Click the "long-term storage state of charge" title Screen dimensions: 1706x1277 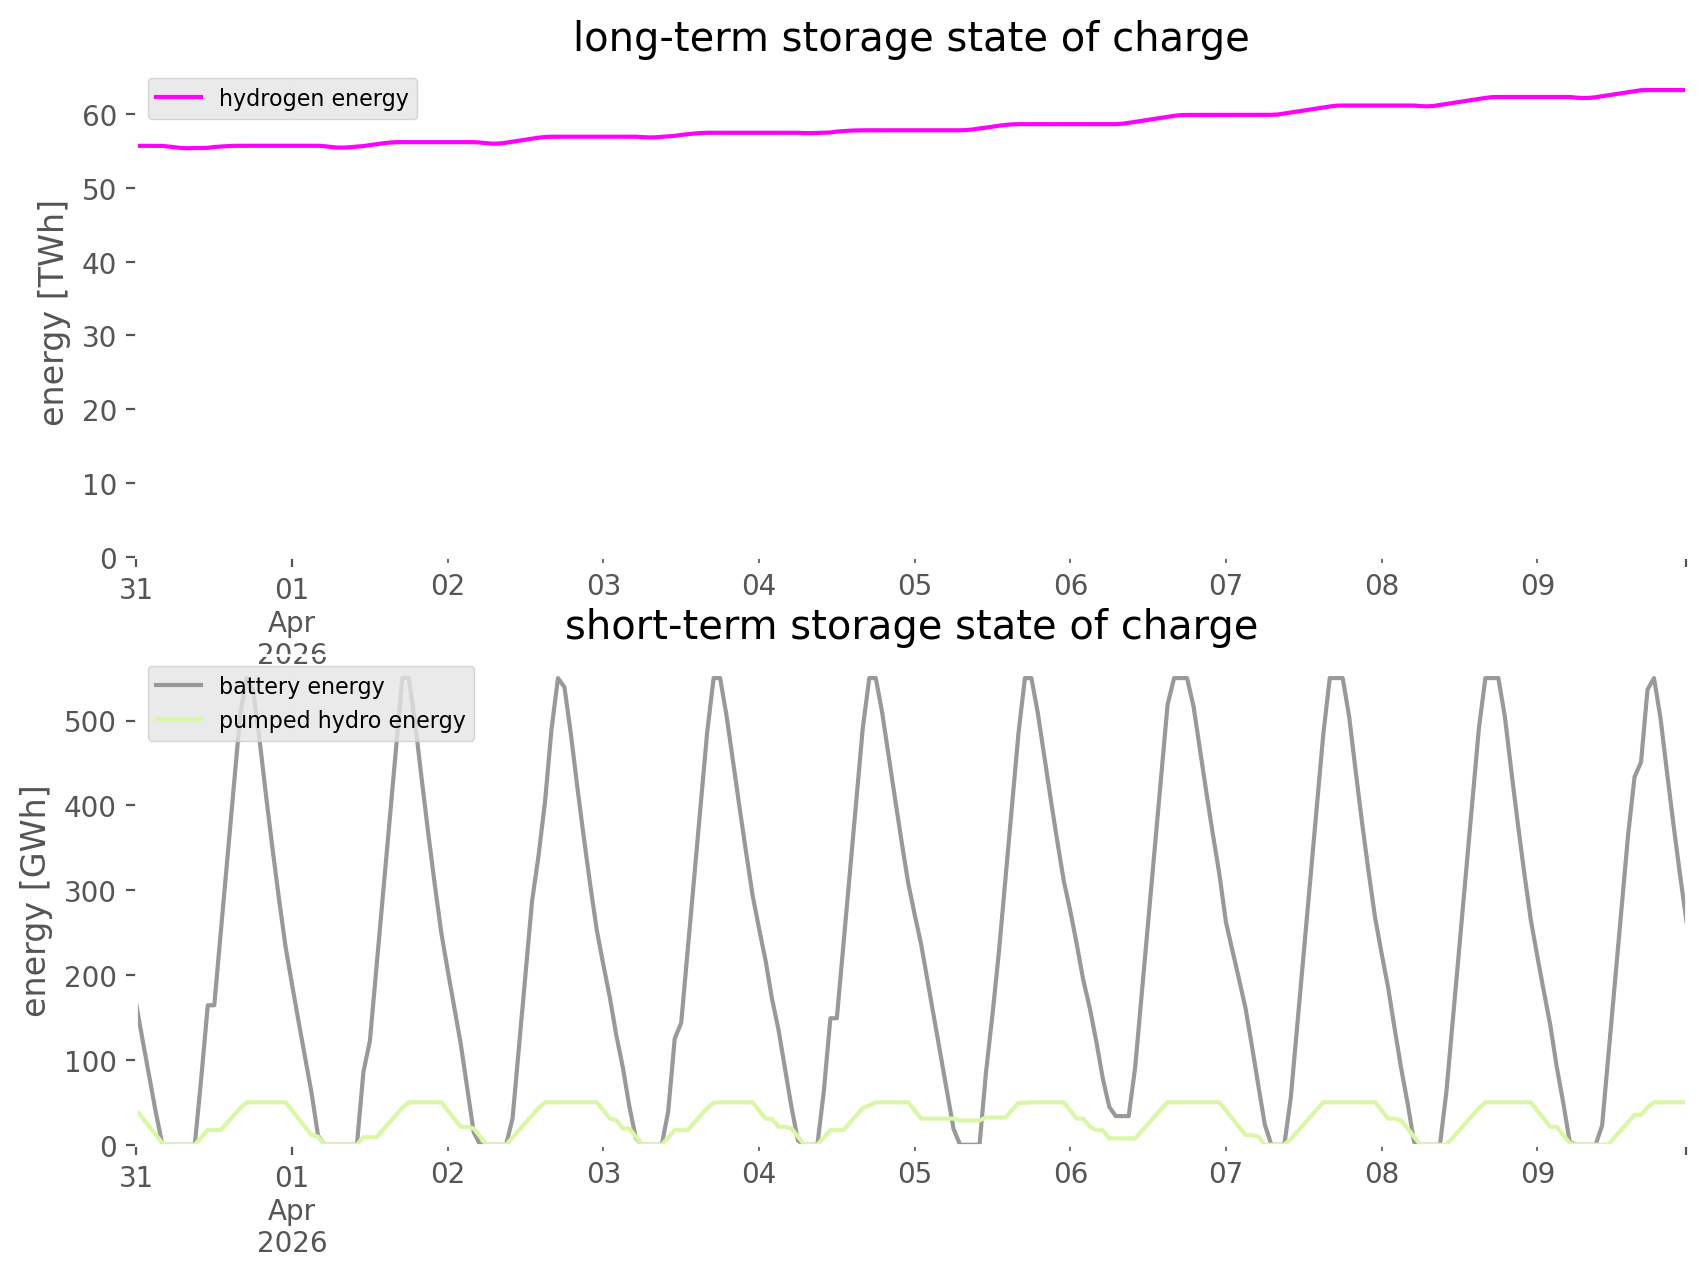coord(910,38)
